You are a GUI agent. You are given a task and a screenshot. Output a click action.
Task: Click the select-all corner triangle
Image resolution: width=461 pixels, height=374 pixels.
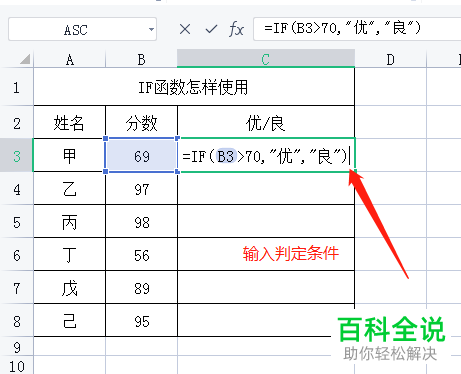coord(25,59)
